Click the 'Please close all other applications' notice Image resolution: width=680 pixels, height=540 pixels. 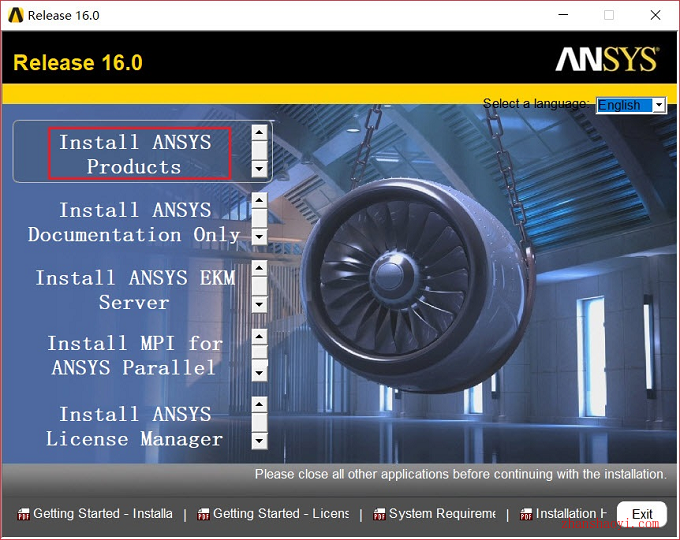pyautogui.click(x=460, y=474)
